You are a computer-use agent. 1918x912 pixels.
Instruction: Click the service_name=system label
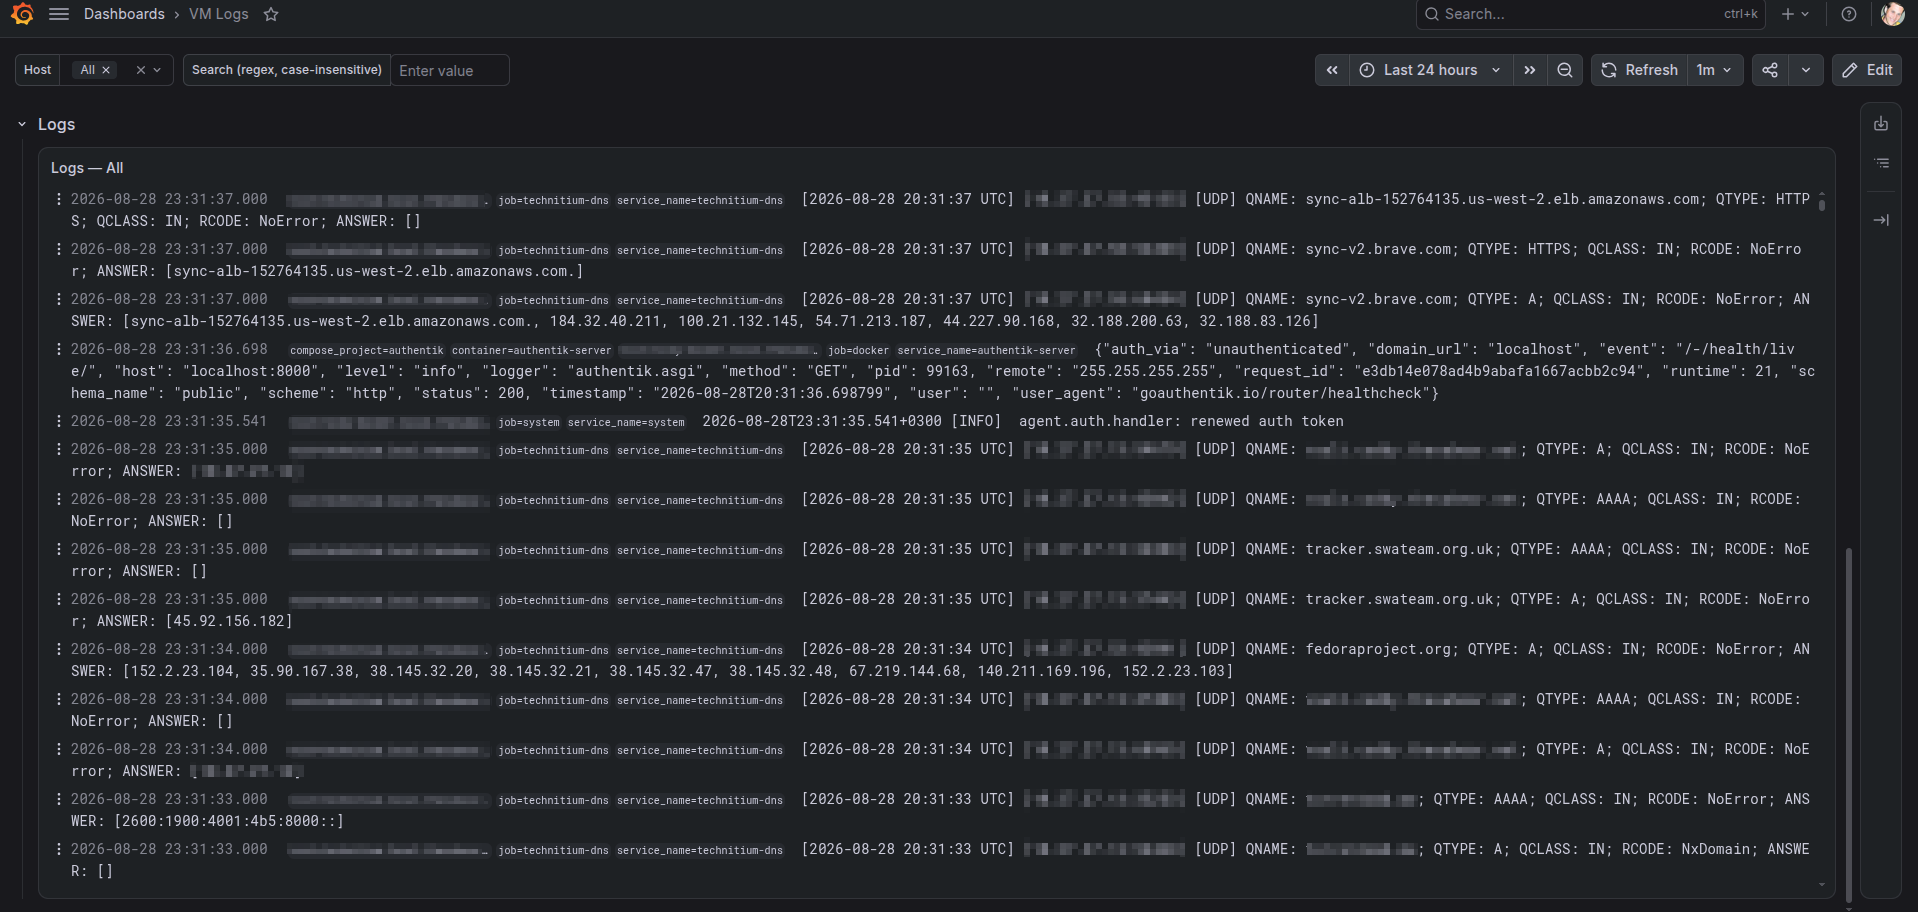coord(626,422)
